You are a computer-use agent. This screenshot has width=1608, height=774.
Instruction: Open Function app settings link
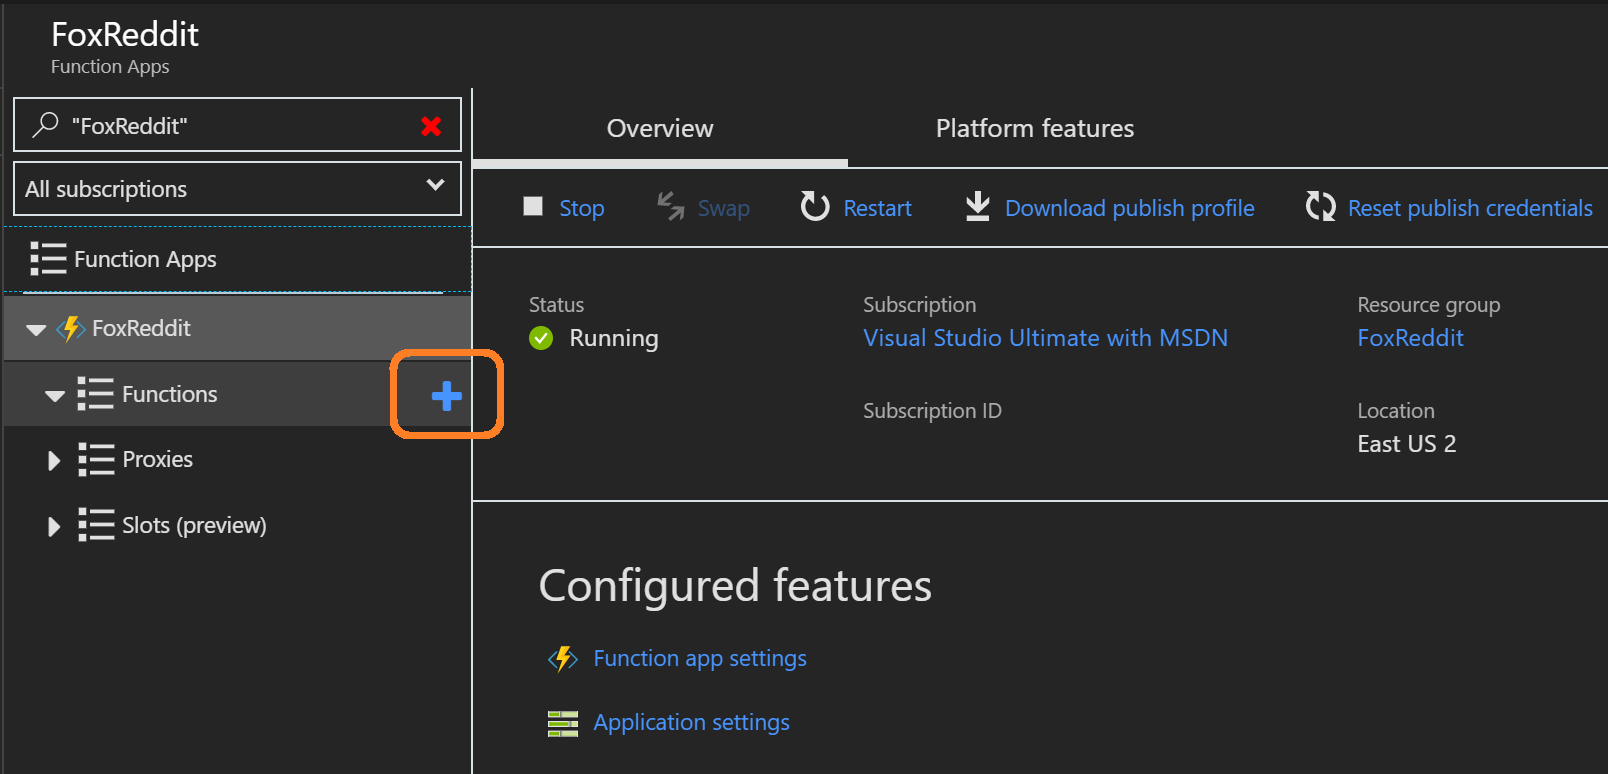(700, 658)
